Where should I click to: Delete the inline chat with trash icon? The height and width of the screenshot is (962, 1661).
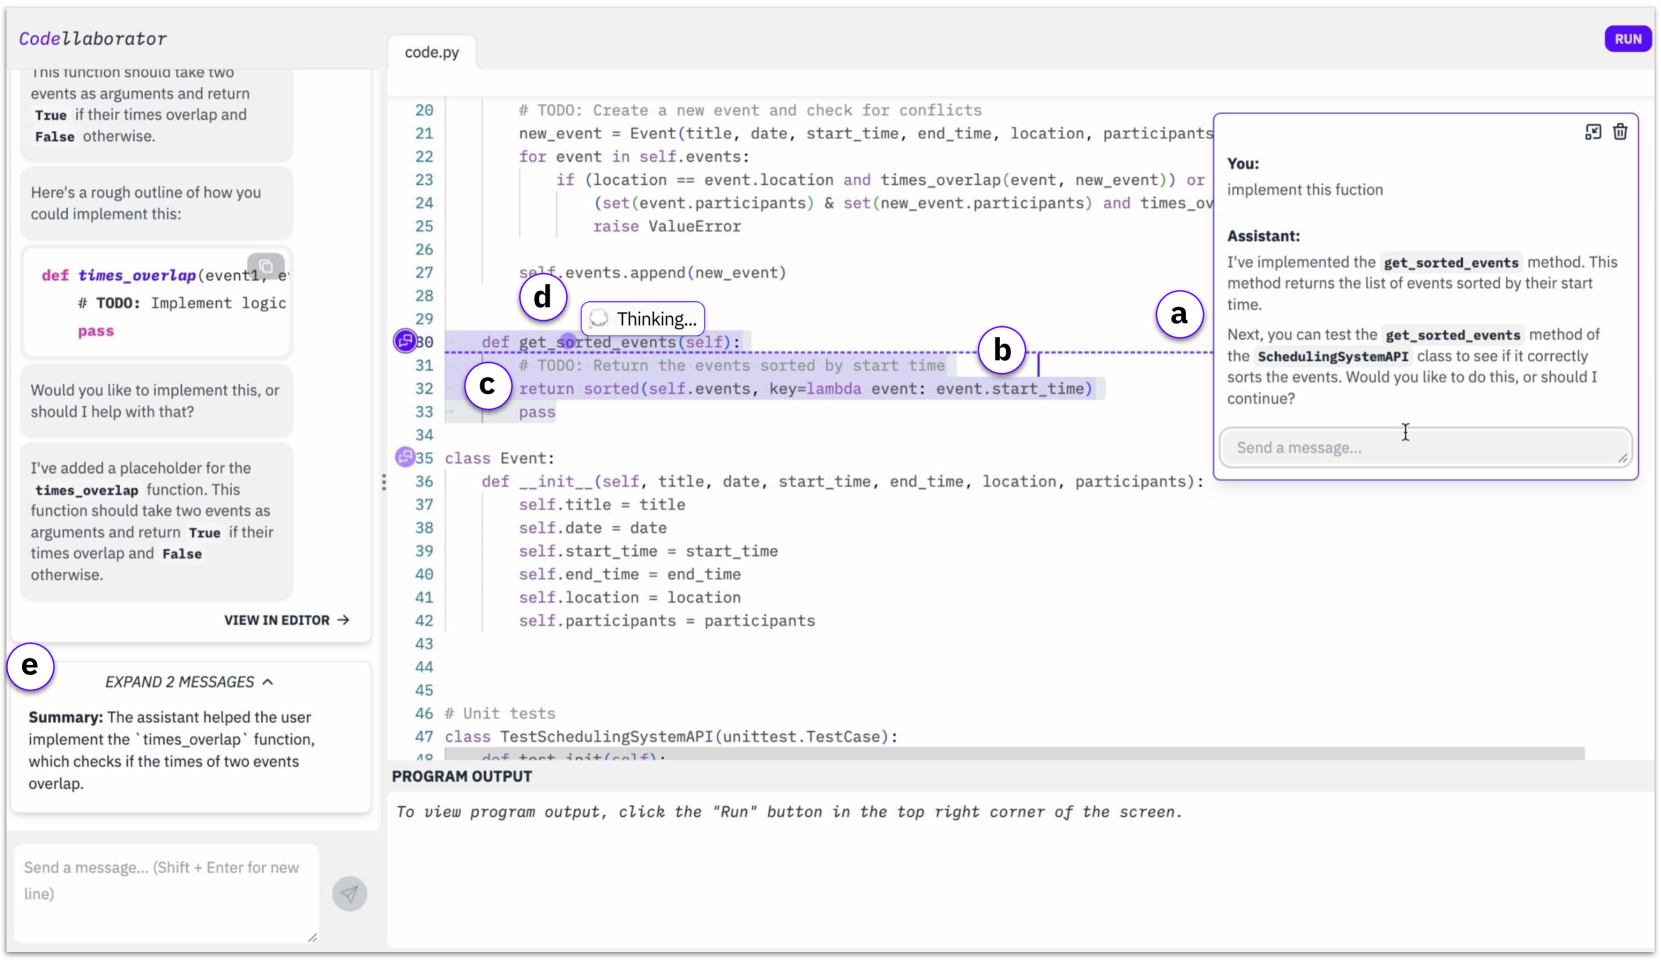[1620, 132]
